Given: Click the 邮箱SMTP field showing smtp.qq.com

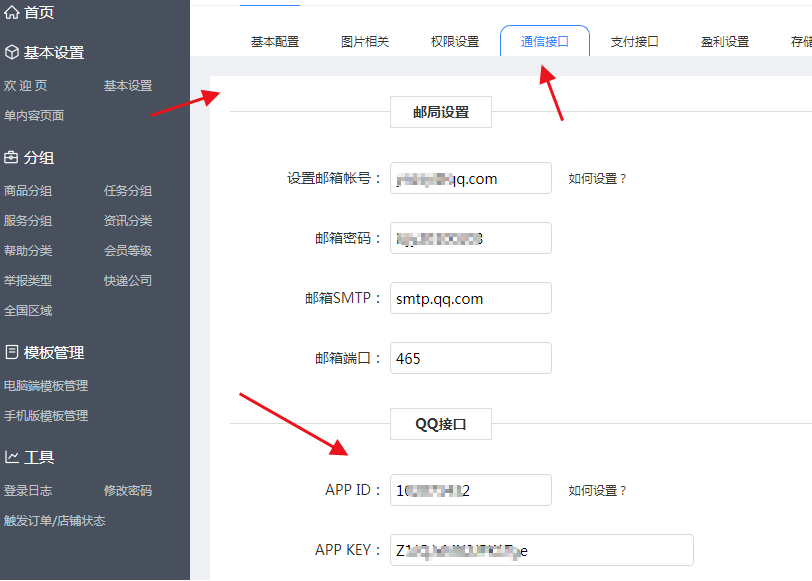Looking at the screenshot, I should [471, 298].
